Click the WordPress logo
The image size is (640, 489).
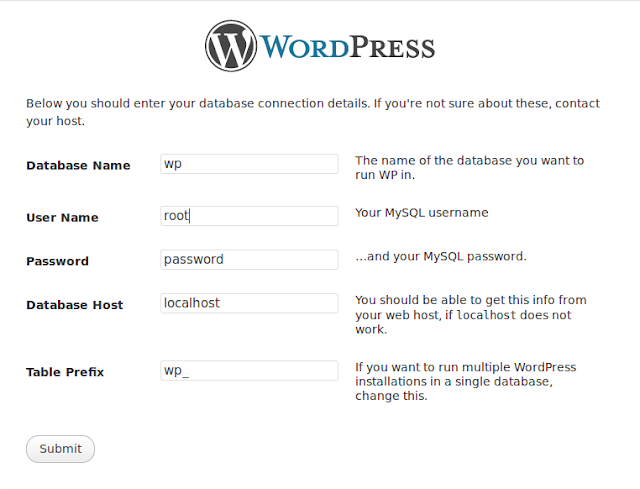click(x=320, y=46)
